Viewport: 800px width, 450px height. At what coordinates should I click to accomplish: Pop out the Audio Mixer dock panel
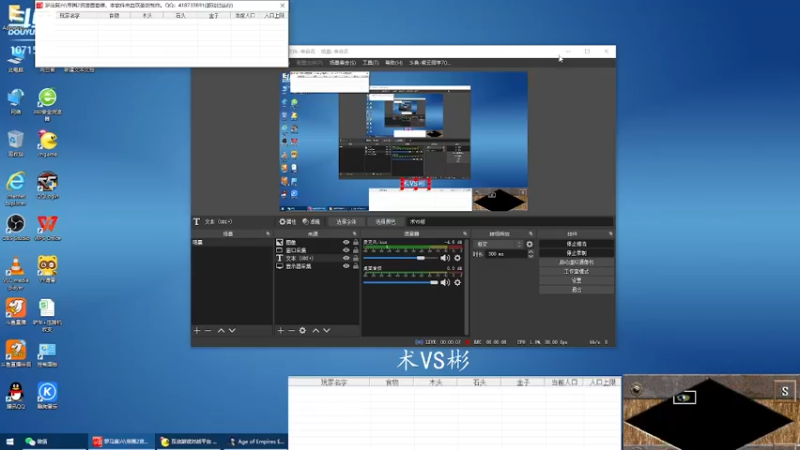[x=465, y=234]
